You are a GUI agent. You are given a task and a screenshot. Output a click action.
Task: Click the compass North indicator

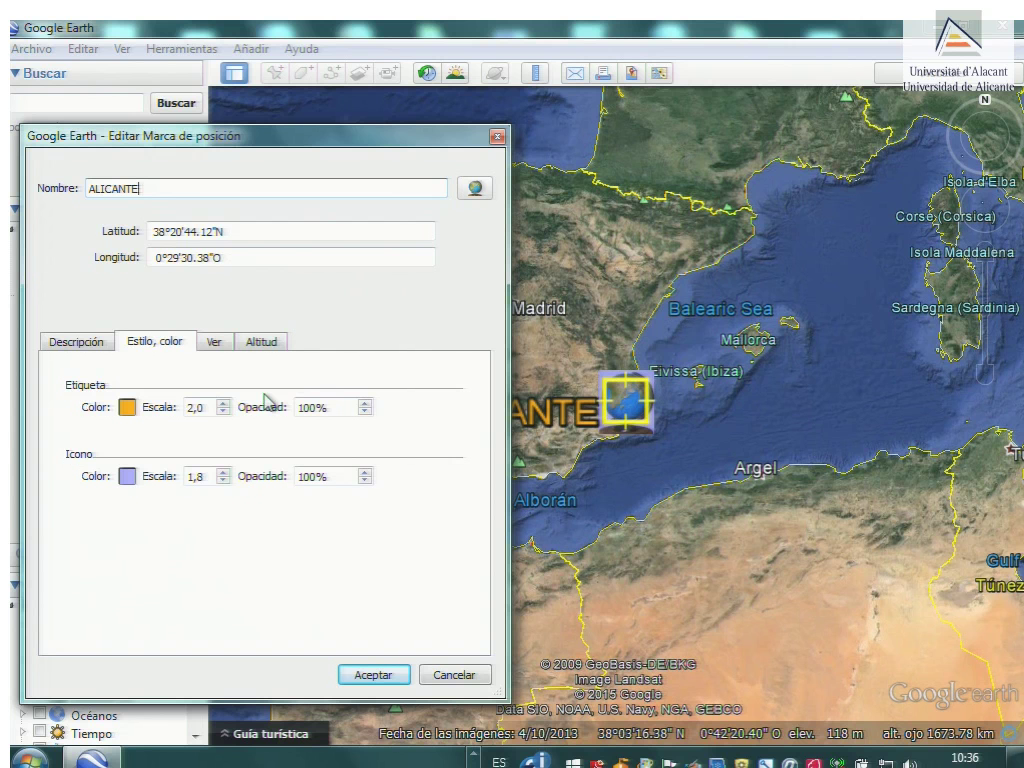click(985, 99)
